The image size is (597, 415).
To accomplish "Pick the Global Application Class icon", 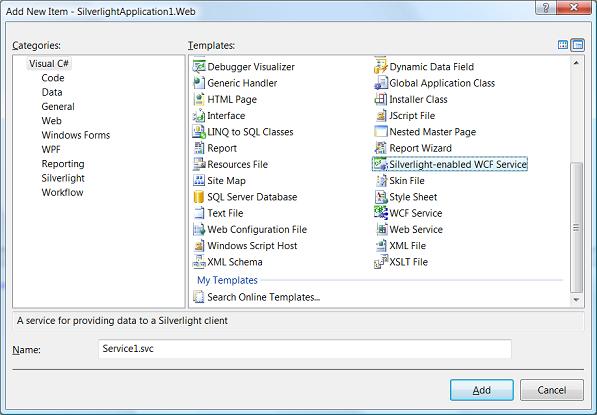I will [x=381, y=83].
